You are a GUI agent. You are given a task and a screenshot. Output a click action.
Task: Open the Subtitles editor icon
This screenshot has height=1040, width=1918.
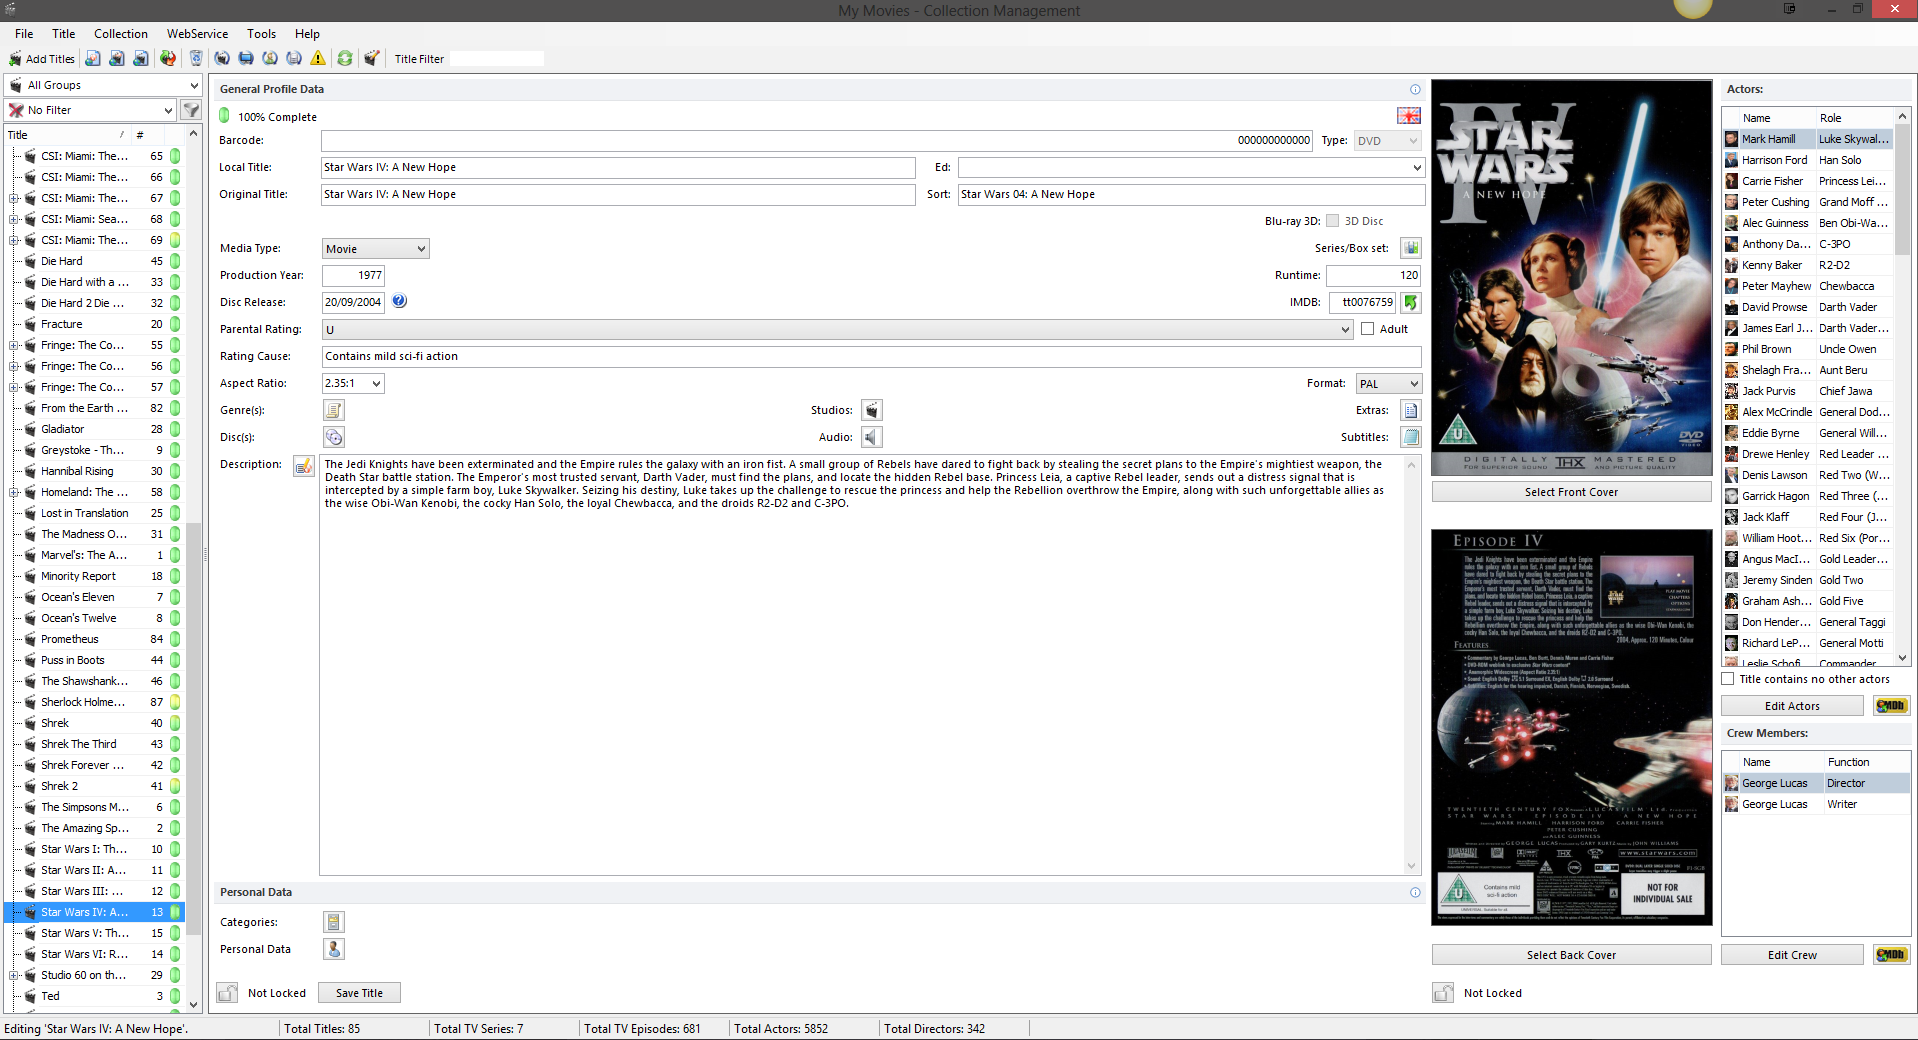coord(1410,437)
